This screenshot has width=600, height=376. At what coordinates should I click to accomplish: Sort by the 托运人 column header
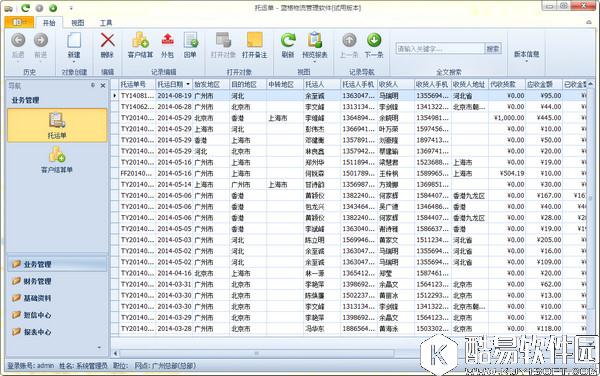[x=322, y=84]
